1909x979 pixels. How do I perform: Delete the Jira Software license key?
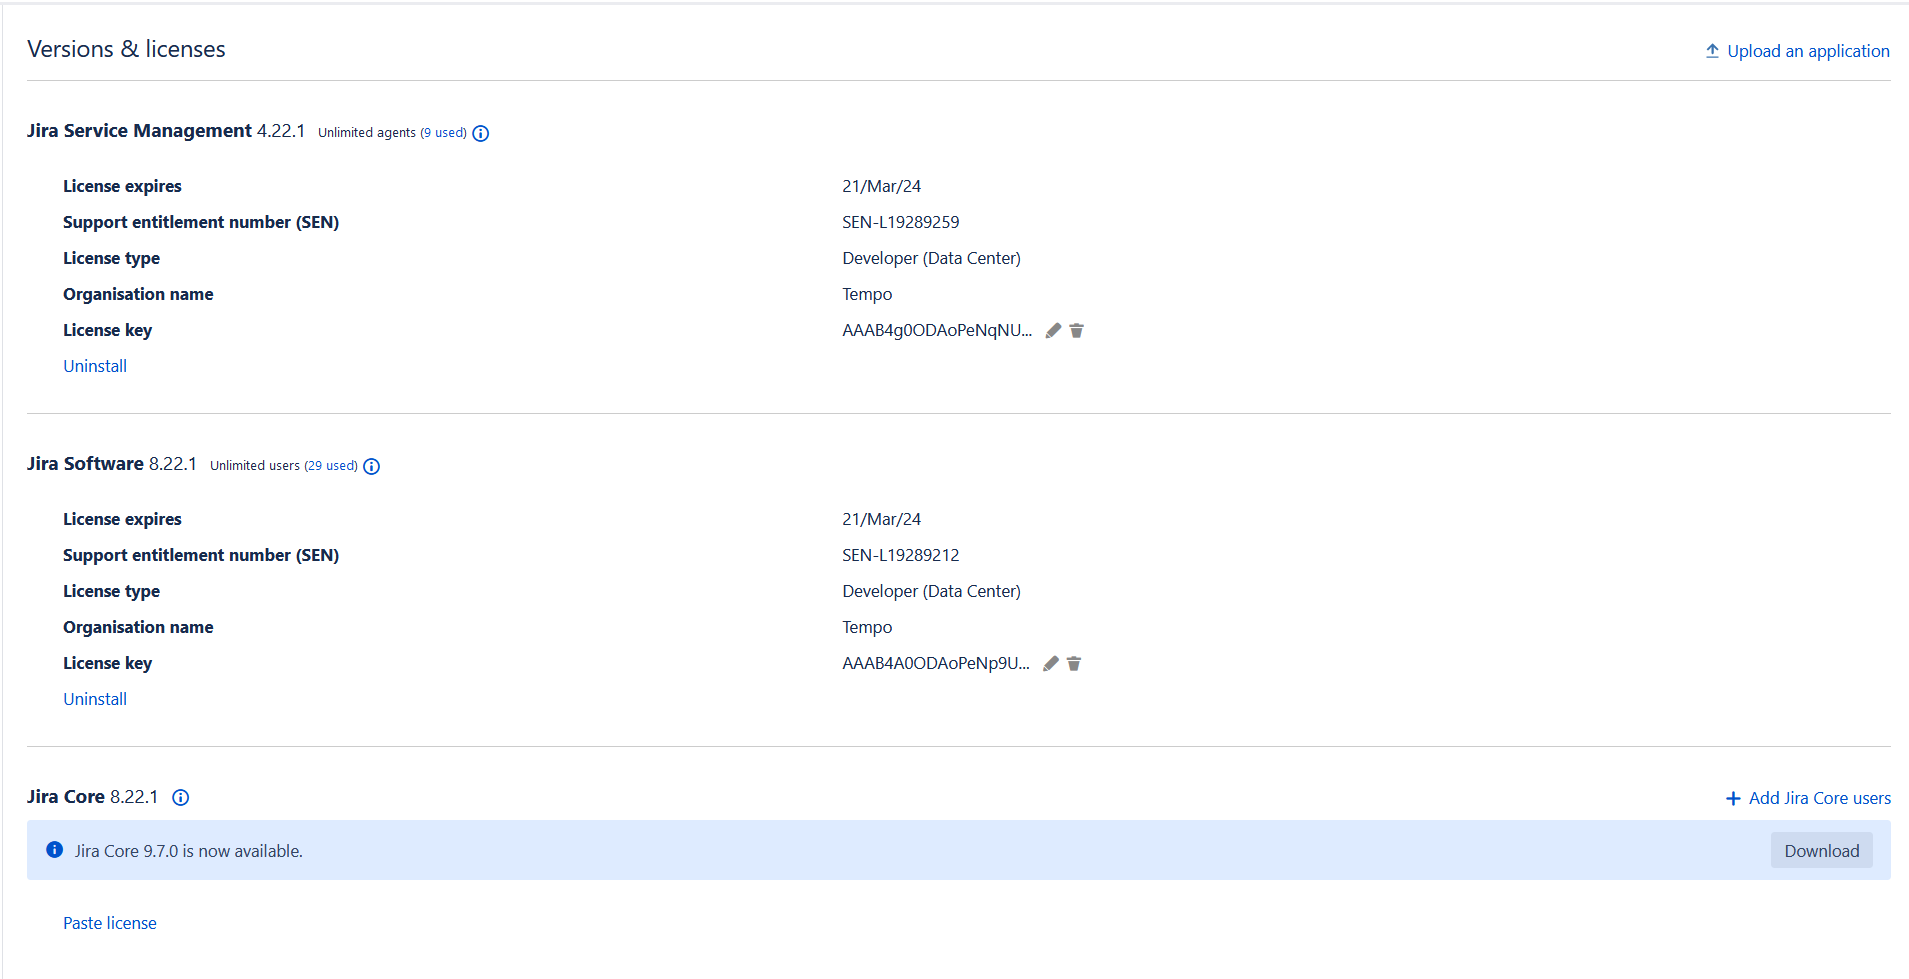tap(1074, 664)
